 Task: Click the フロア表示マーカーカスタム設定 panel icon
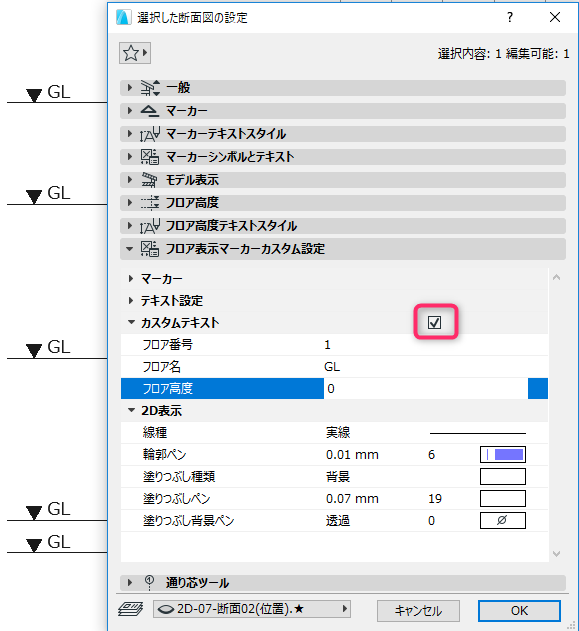click(150, 249)
